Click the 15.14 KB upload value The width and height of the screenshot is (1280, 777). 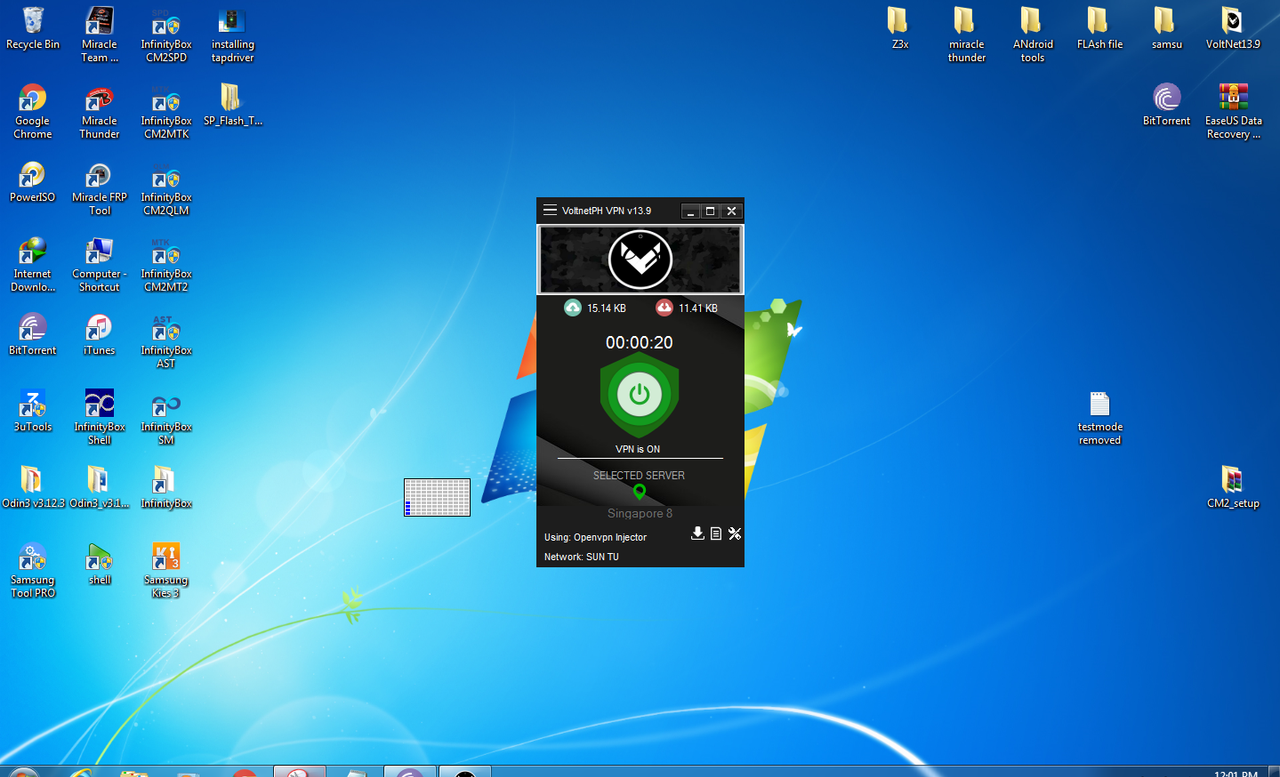tap(607, 308)
